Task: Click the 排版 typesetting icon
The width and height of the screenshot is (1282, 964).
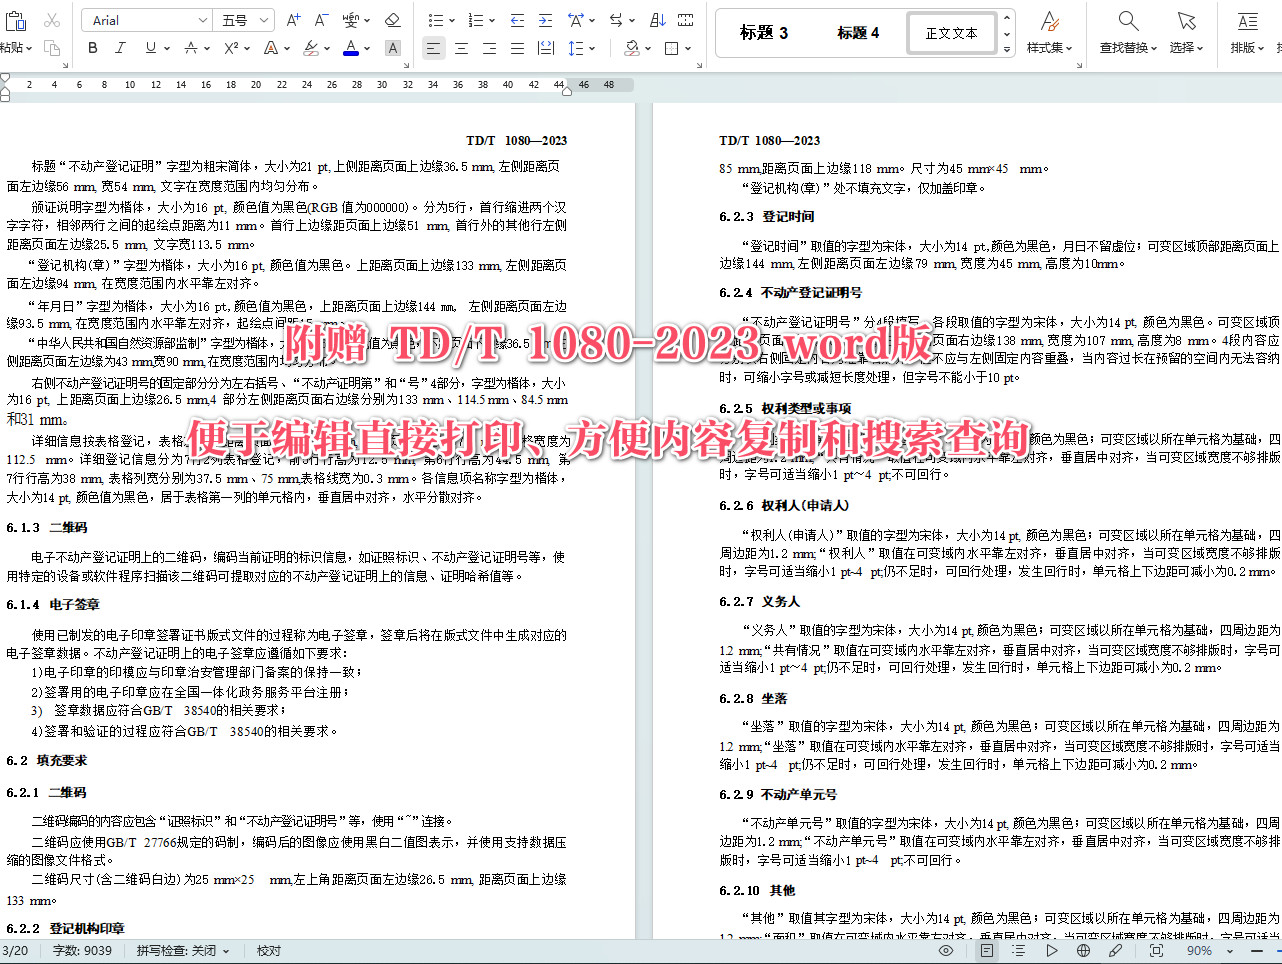Action: coord(1247,30)
